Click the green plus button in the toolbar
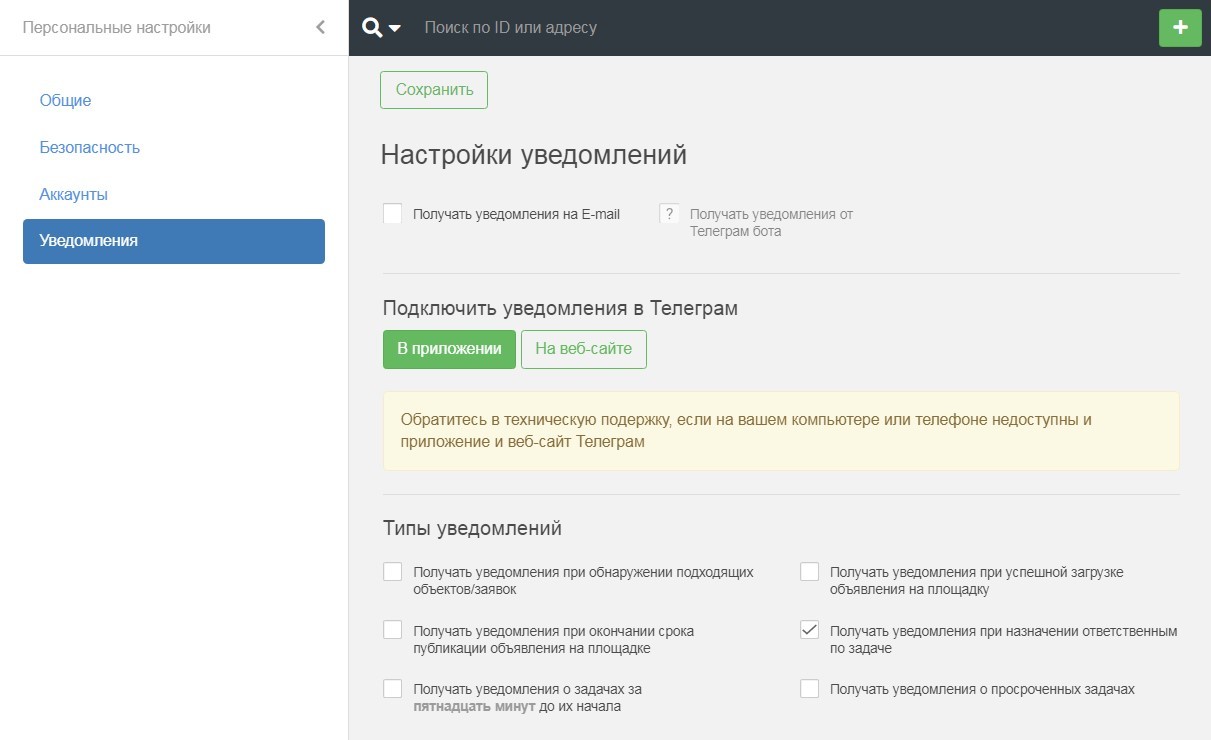Viewport: 1211px width, 740px height. click(1181, 28)
